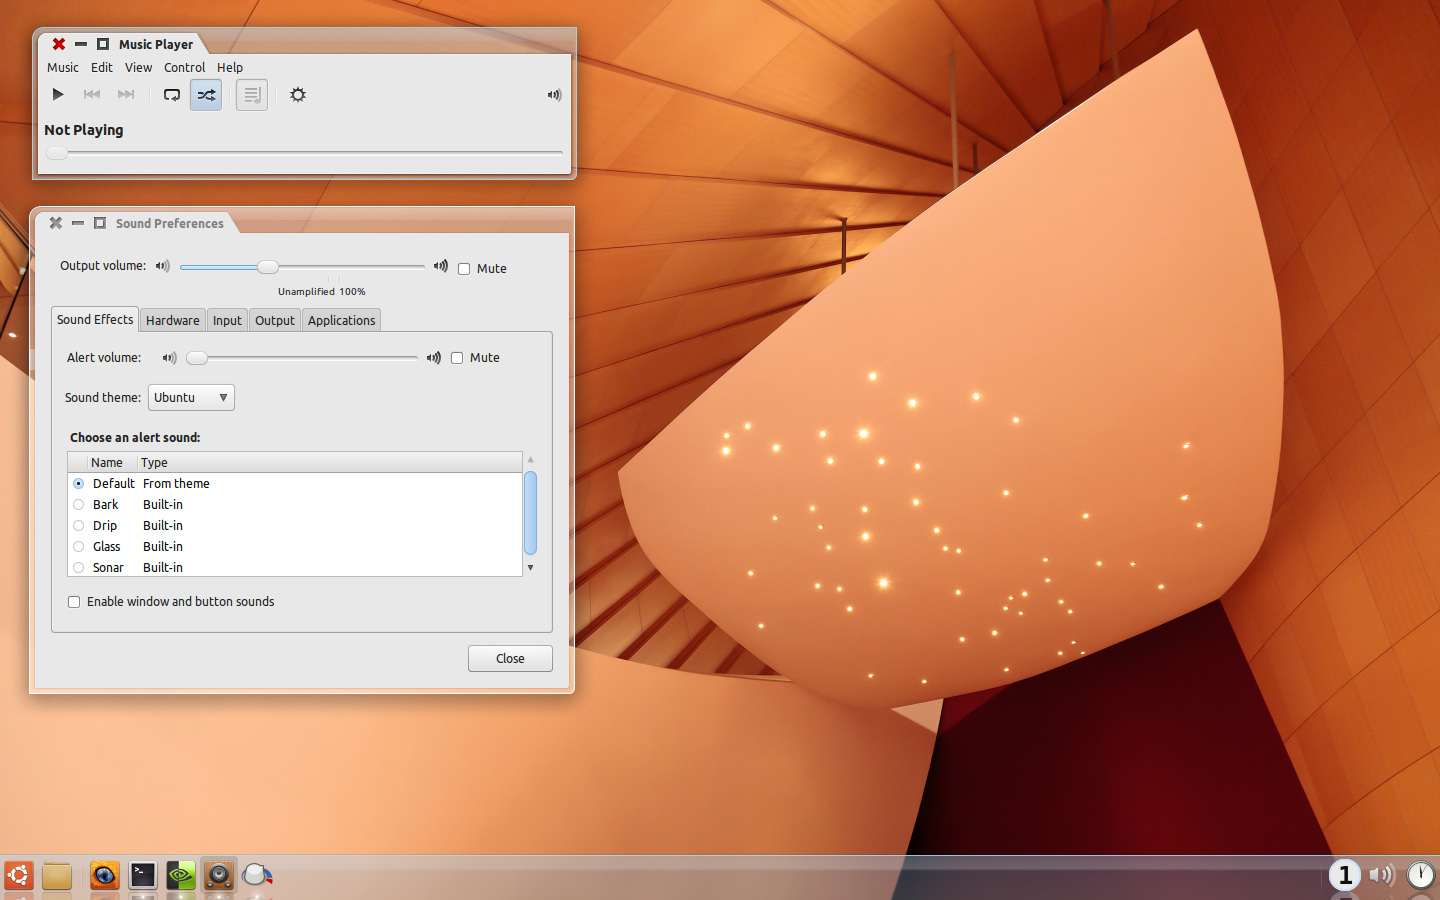Click the high-volume icon right of Output slider
Image resolution: width=1440 pixels, height=900 pixels.
pyautogui.click(x=441, y=266)
